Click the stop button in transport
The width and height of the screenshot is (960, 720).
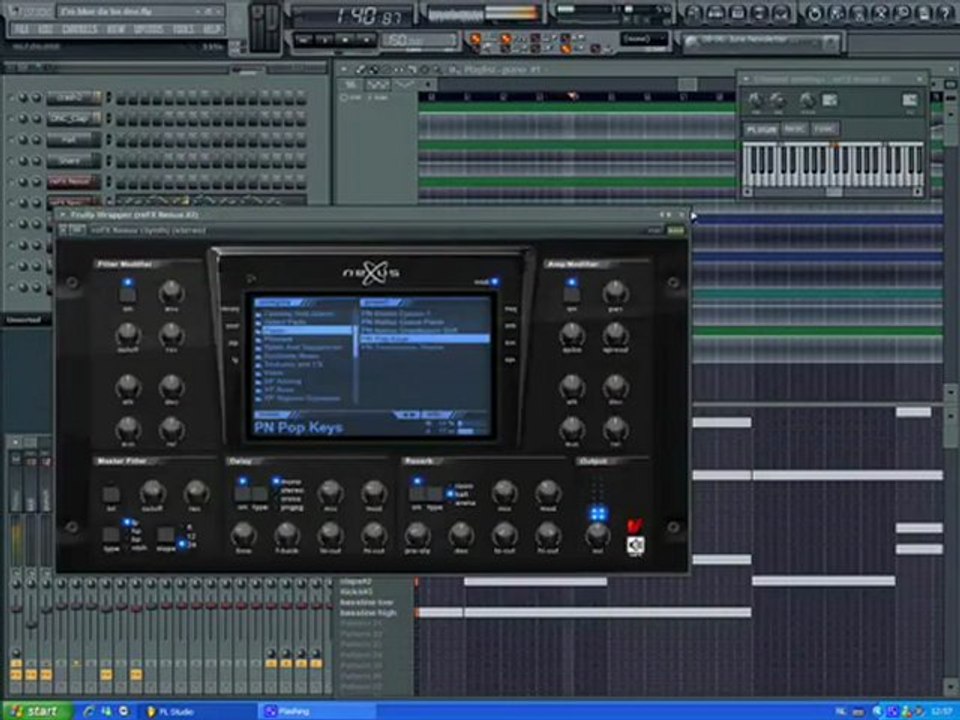pos(345,40)
